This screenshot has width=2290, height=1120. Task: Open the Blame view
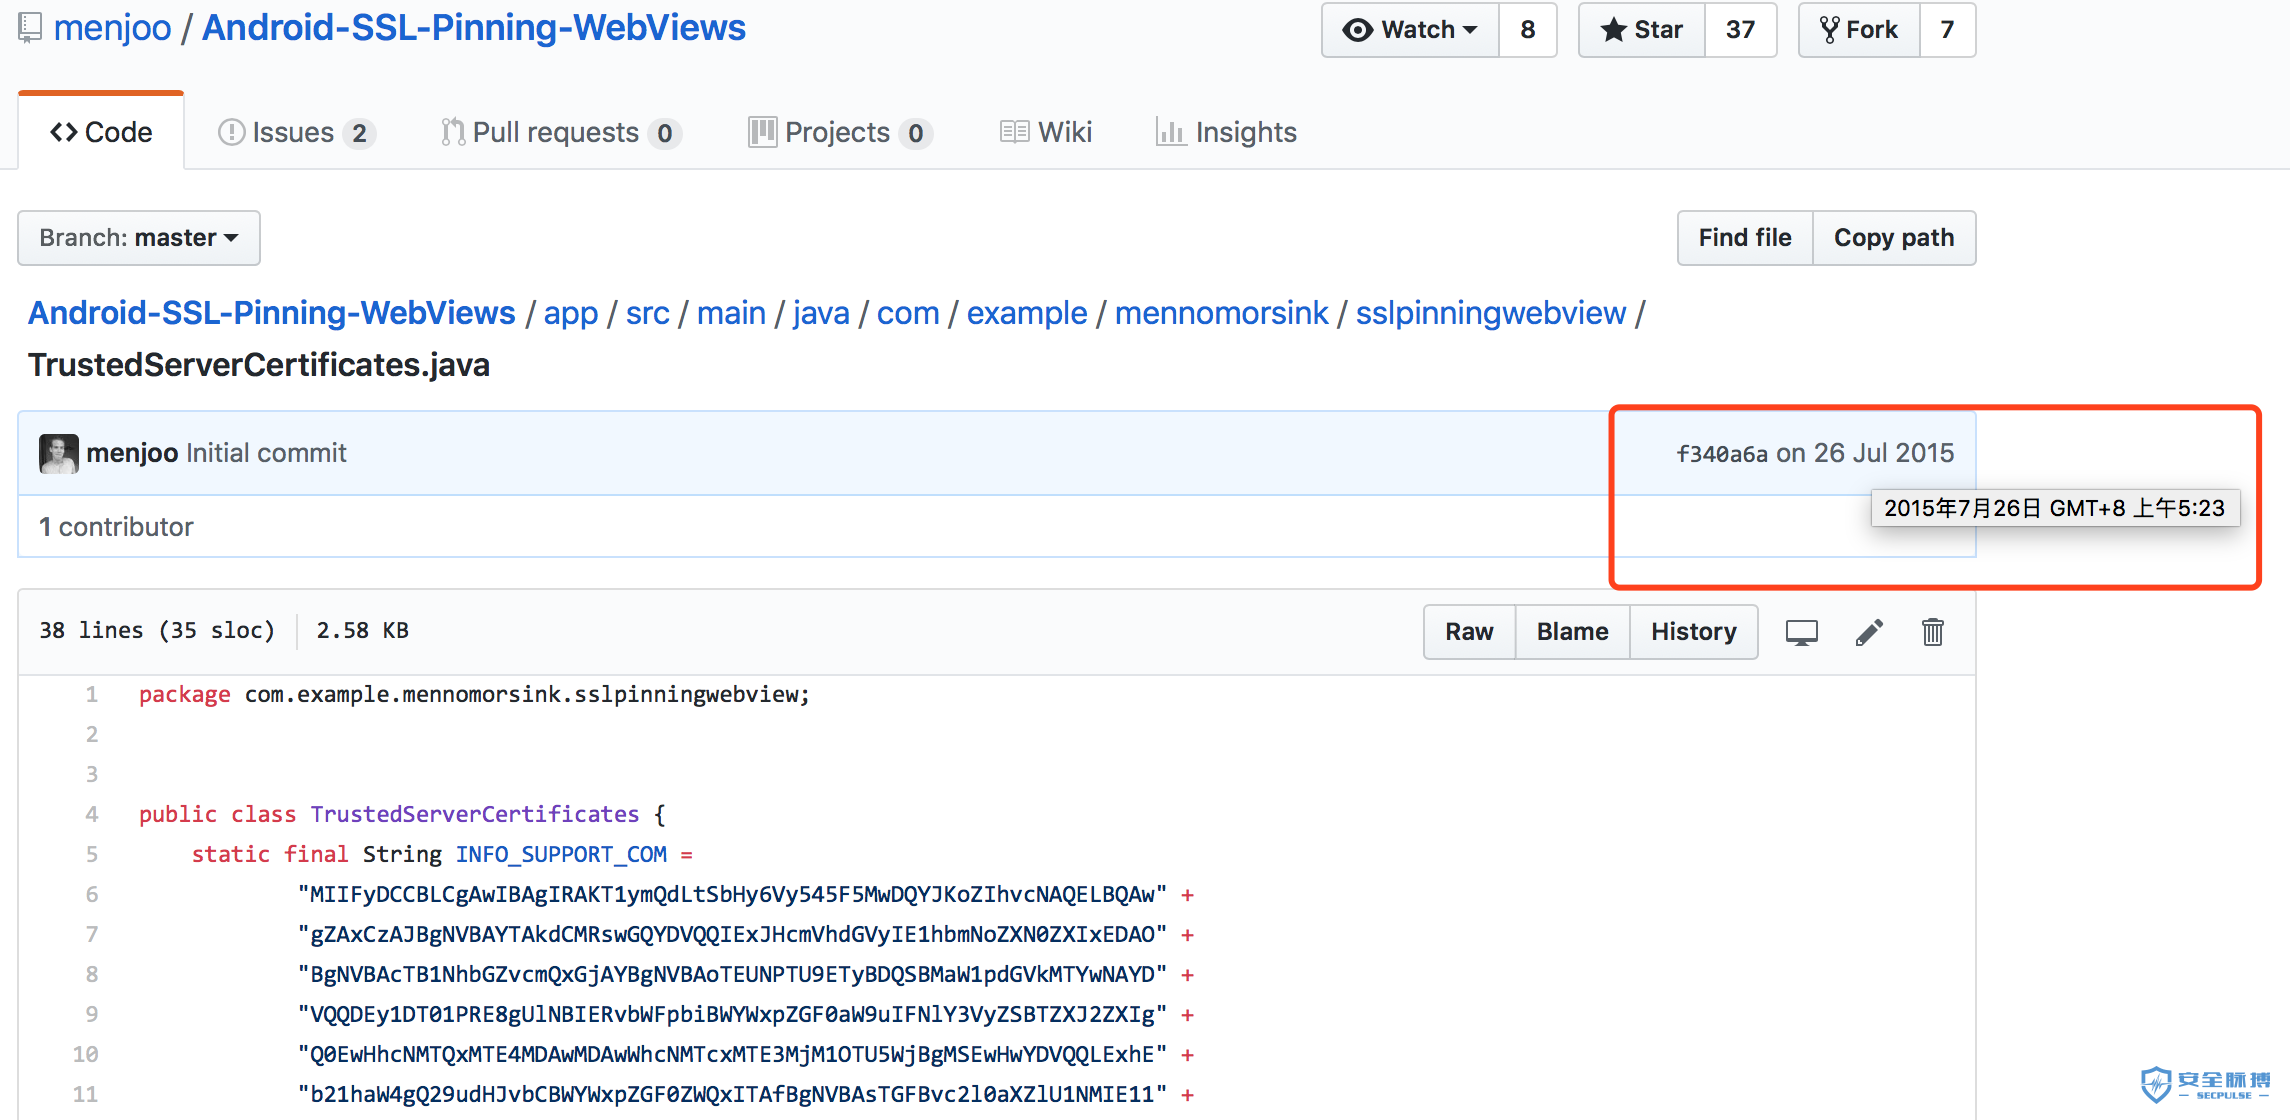coord(1573,632)
